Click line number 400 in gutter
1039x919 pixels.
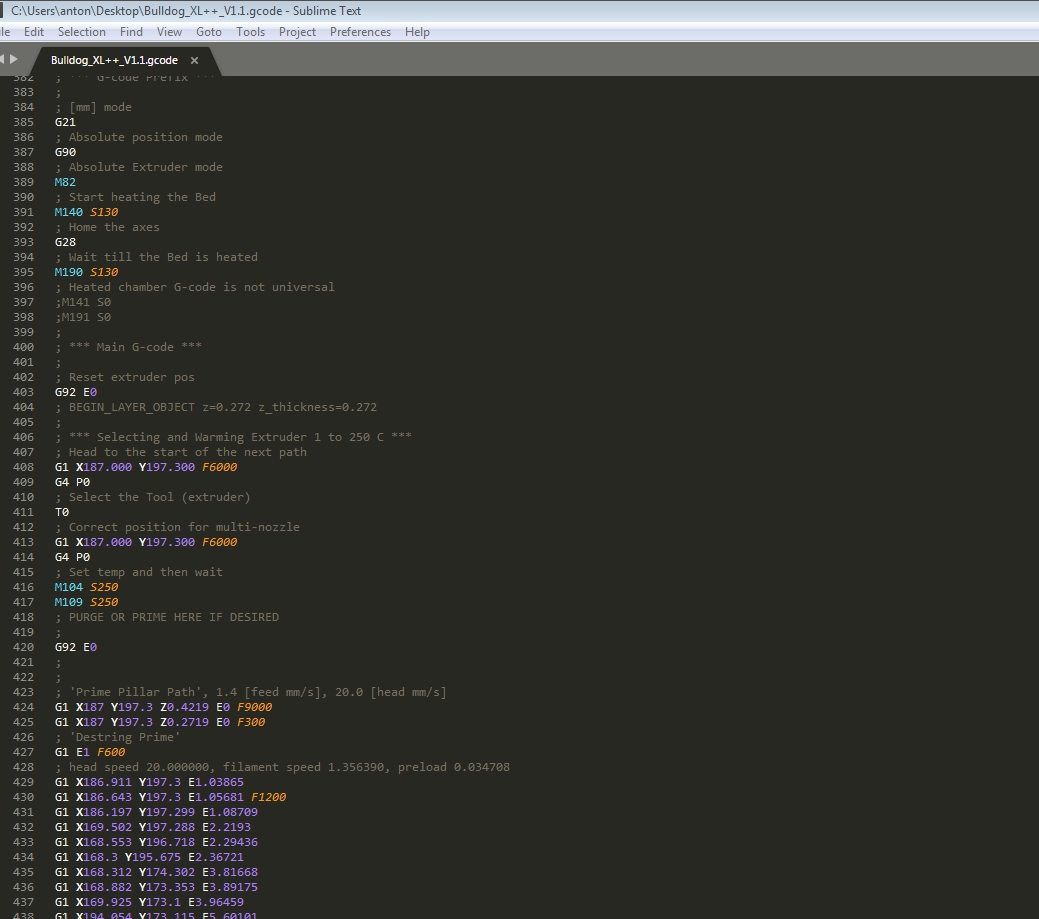click(23, 347)
